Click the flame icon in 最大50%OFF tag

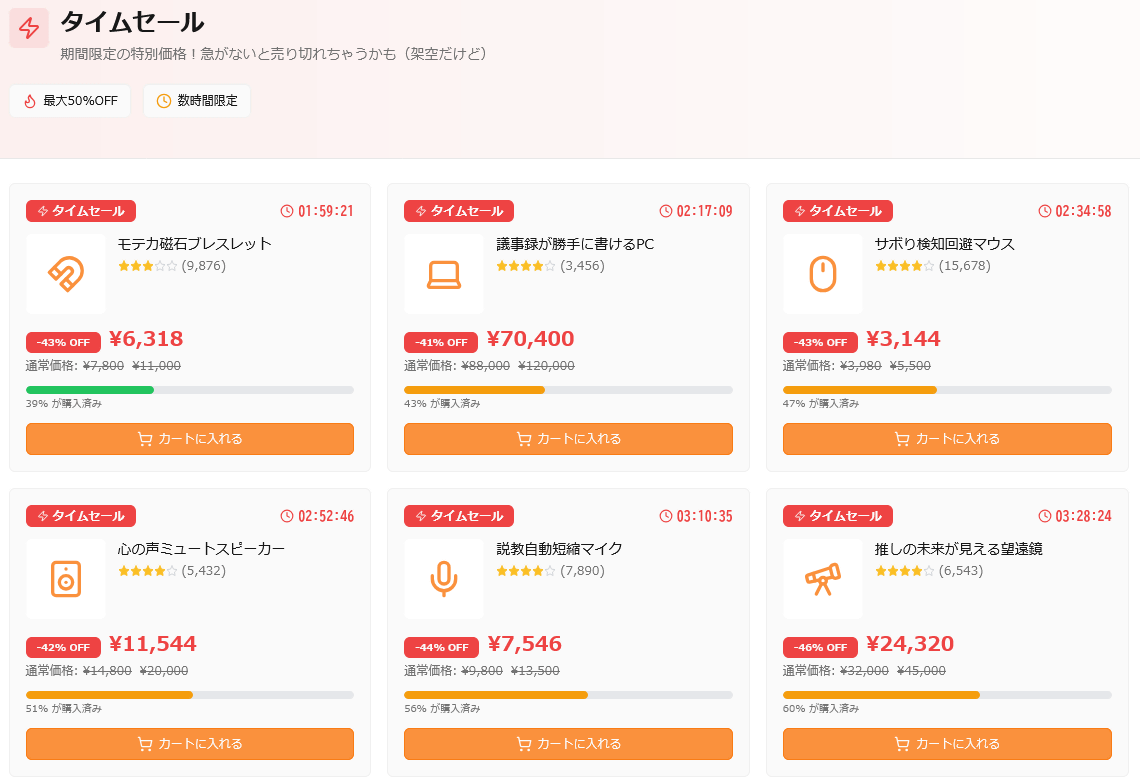click(x=30, y=101)
